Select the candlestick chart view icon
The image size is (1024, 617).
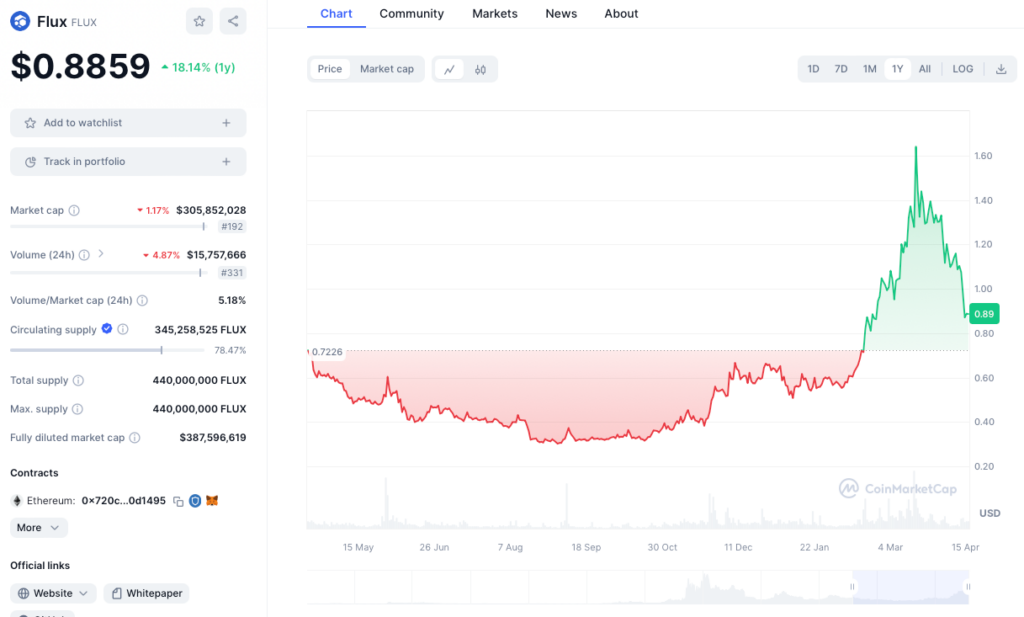[x=481, y=69]
